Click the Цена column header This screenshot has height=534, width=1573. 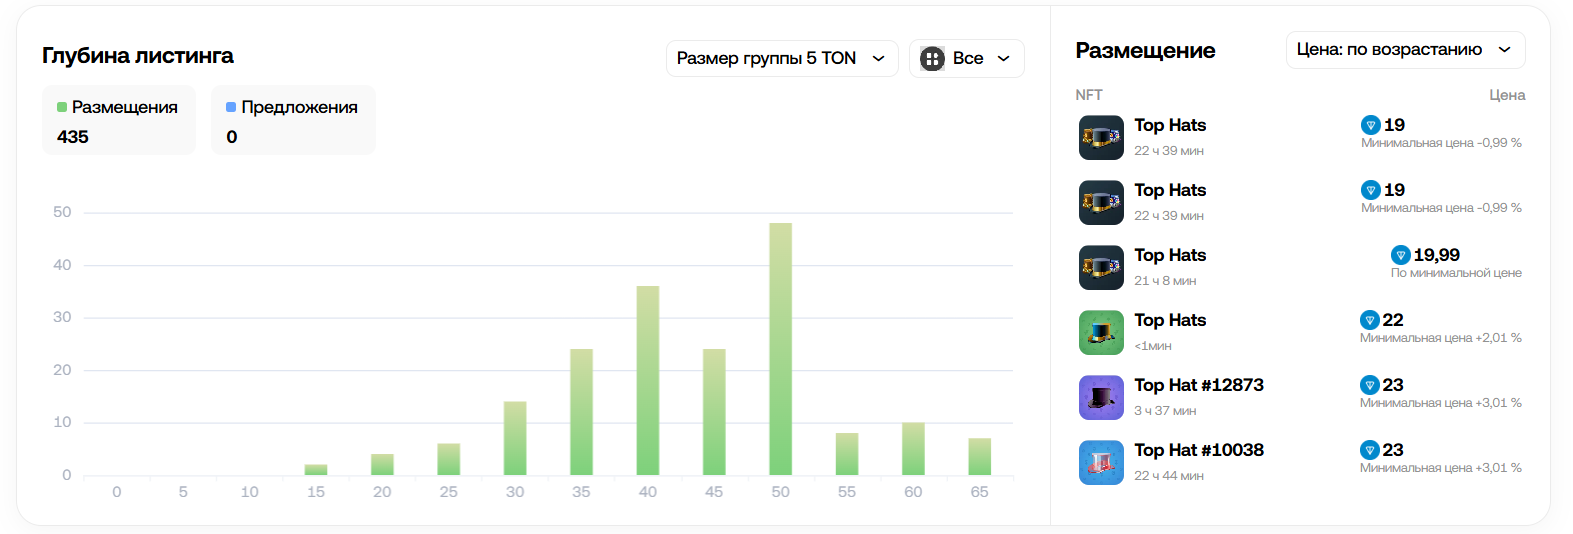coord(1506,95)
